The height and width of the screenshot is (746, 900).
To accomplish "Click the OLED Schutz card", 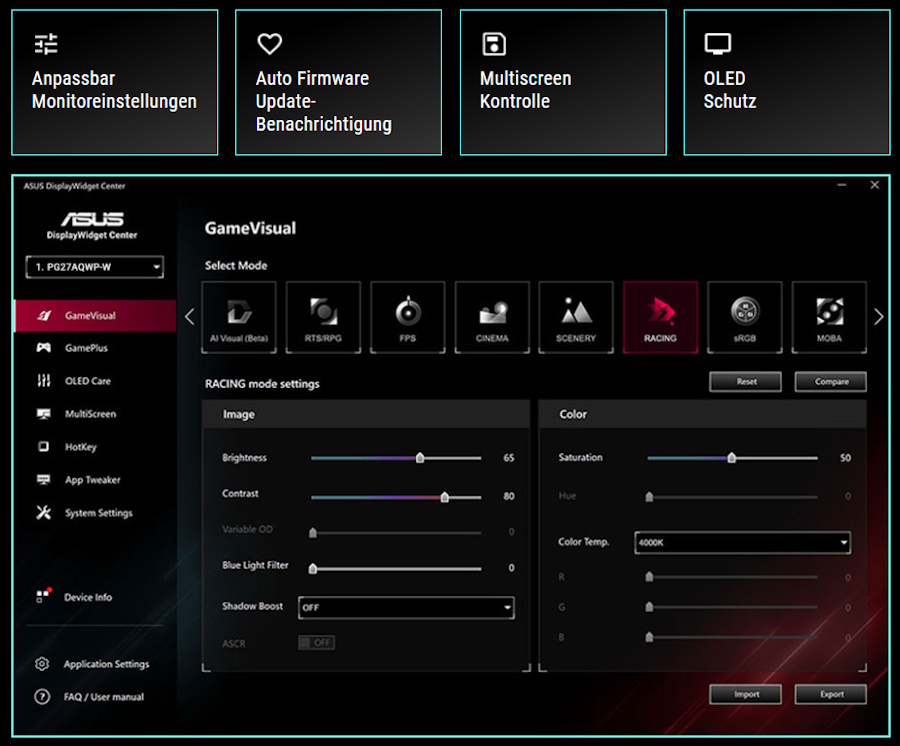I will (787, 82).
